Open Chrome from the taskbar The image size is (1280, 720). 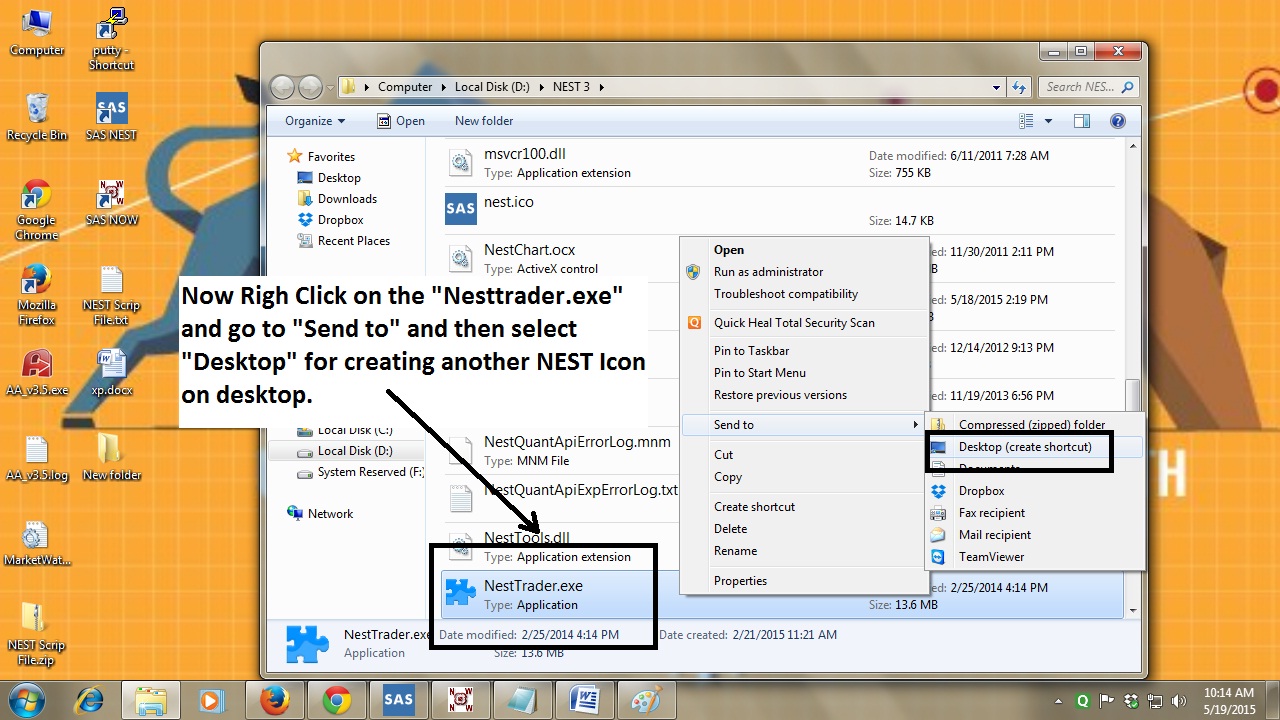click(x=337, y=700)
